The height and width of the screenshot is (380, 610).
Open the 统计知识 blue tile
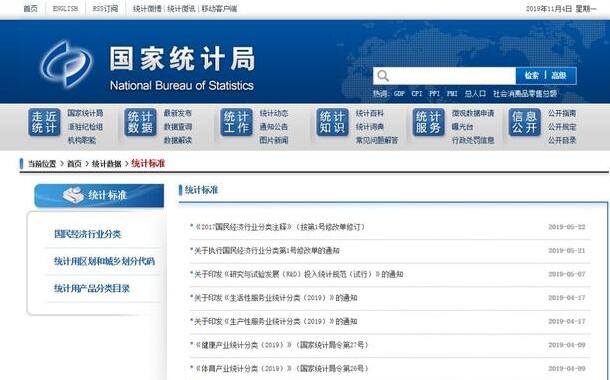pyautogui.click(x=332, y=122)
